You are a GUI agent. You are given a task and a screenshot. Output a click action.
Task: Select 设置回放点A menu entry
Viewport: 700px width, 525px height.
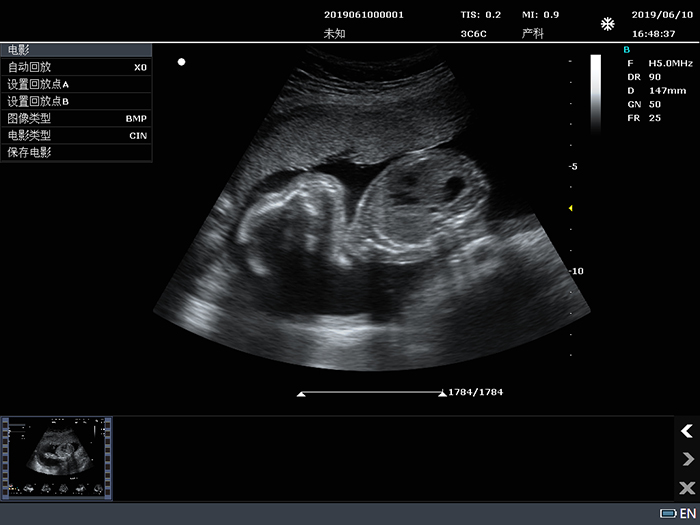(x=76, y=84)
